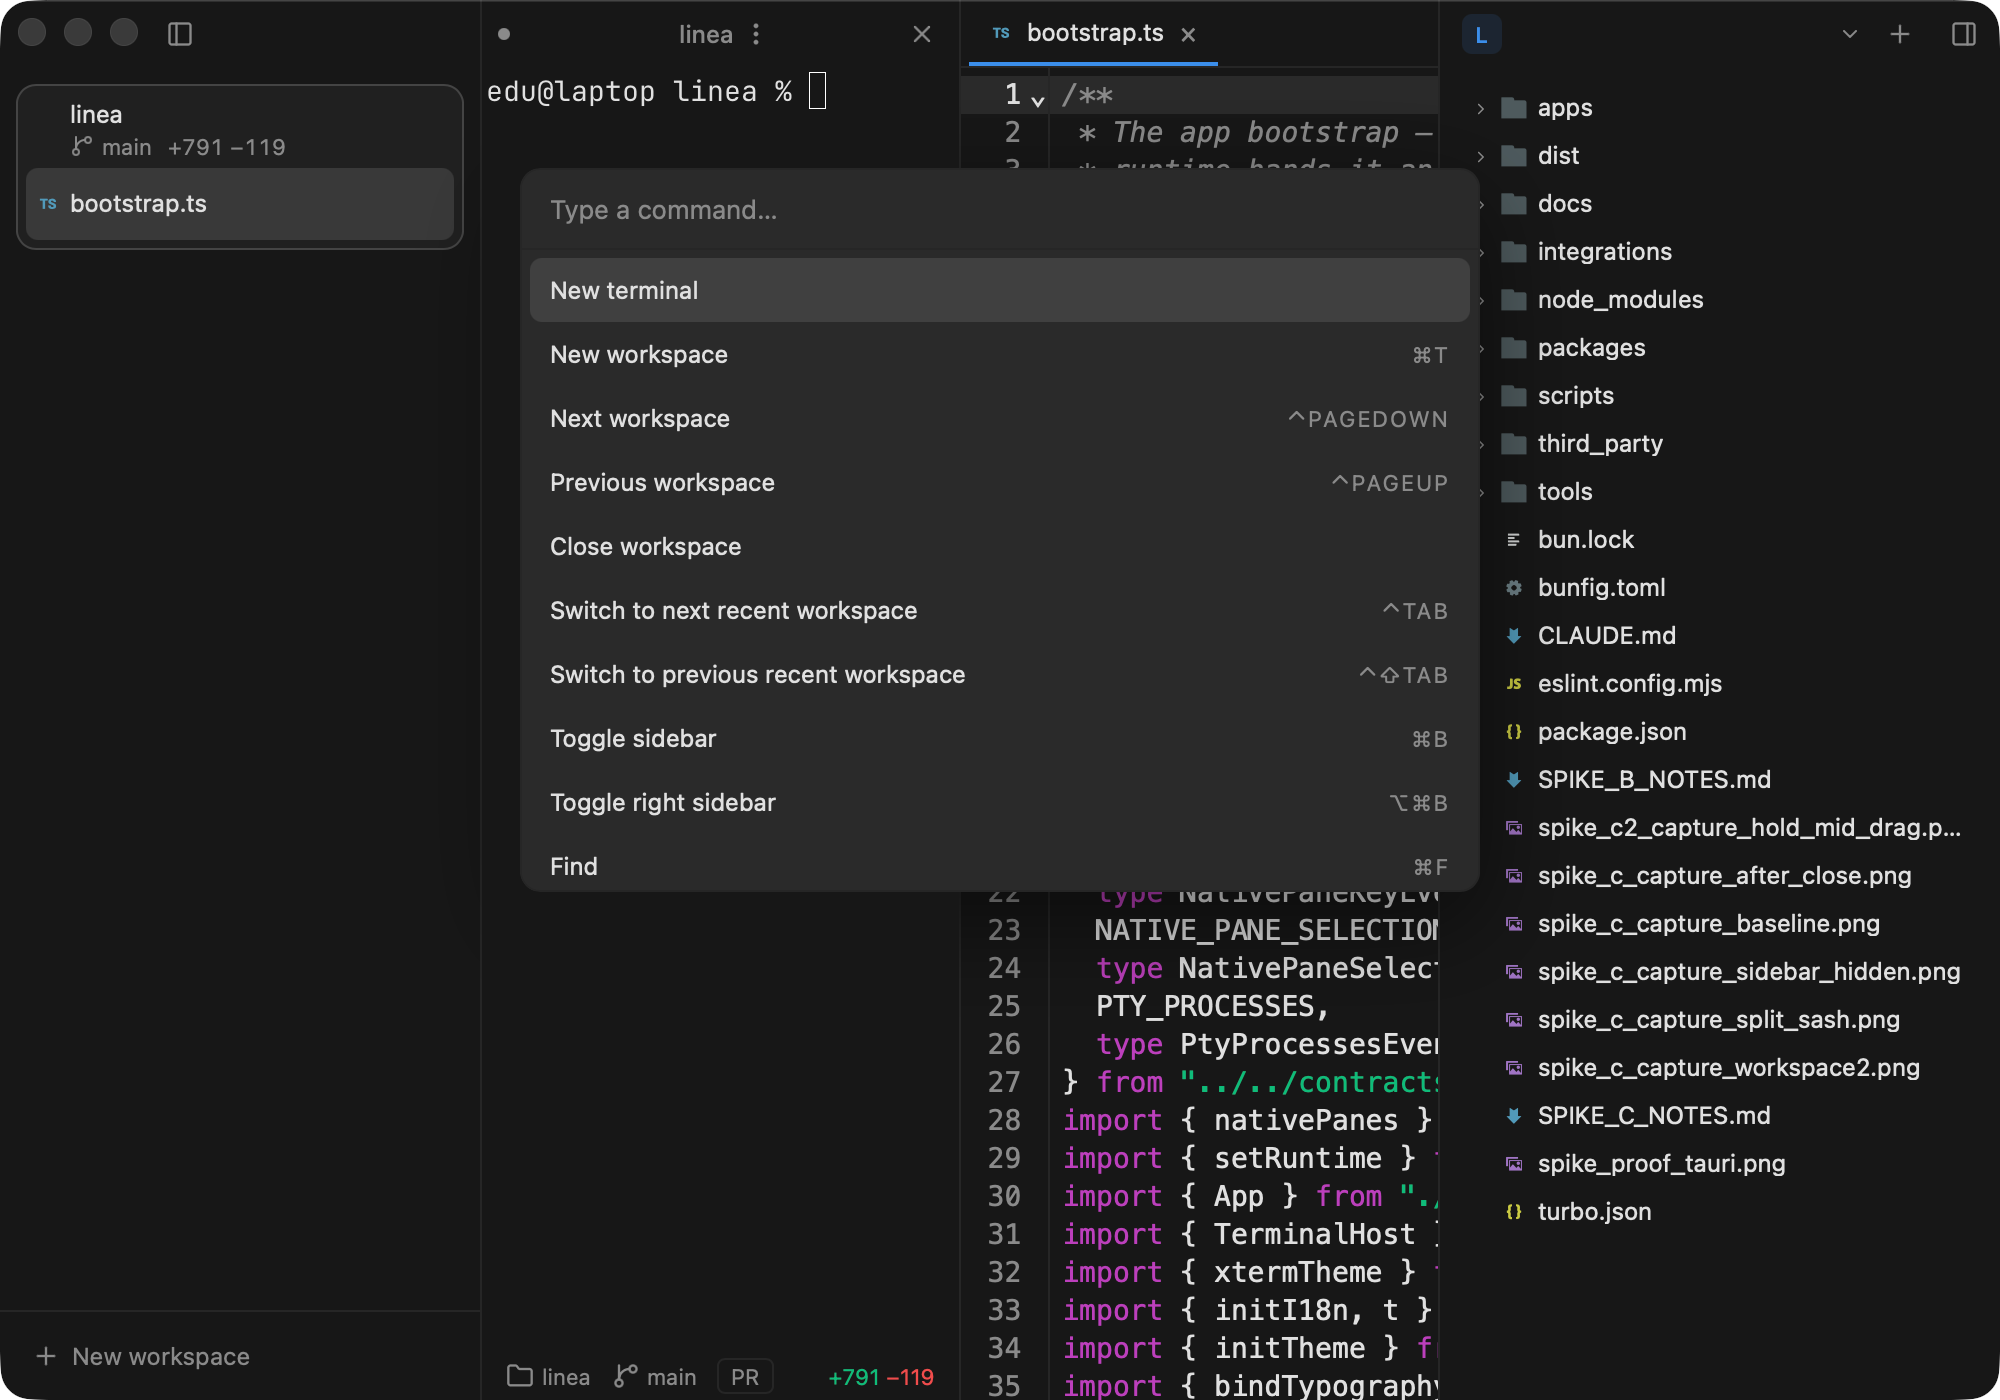The image size is (2000, 1400).
Task: Open linea terminal tab options menu
Action: point(756,34)
